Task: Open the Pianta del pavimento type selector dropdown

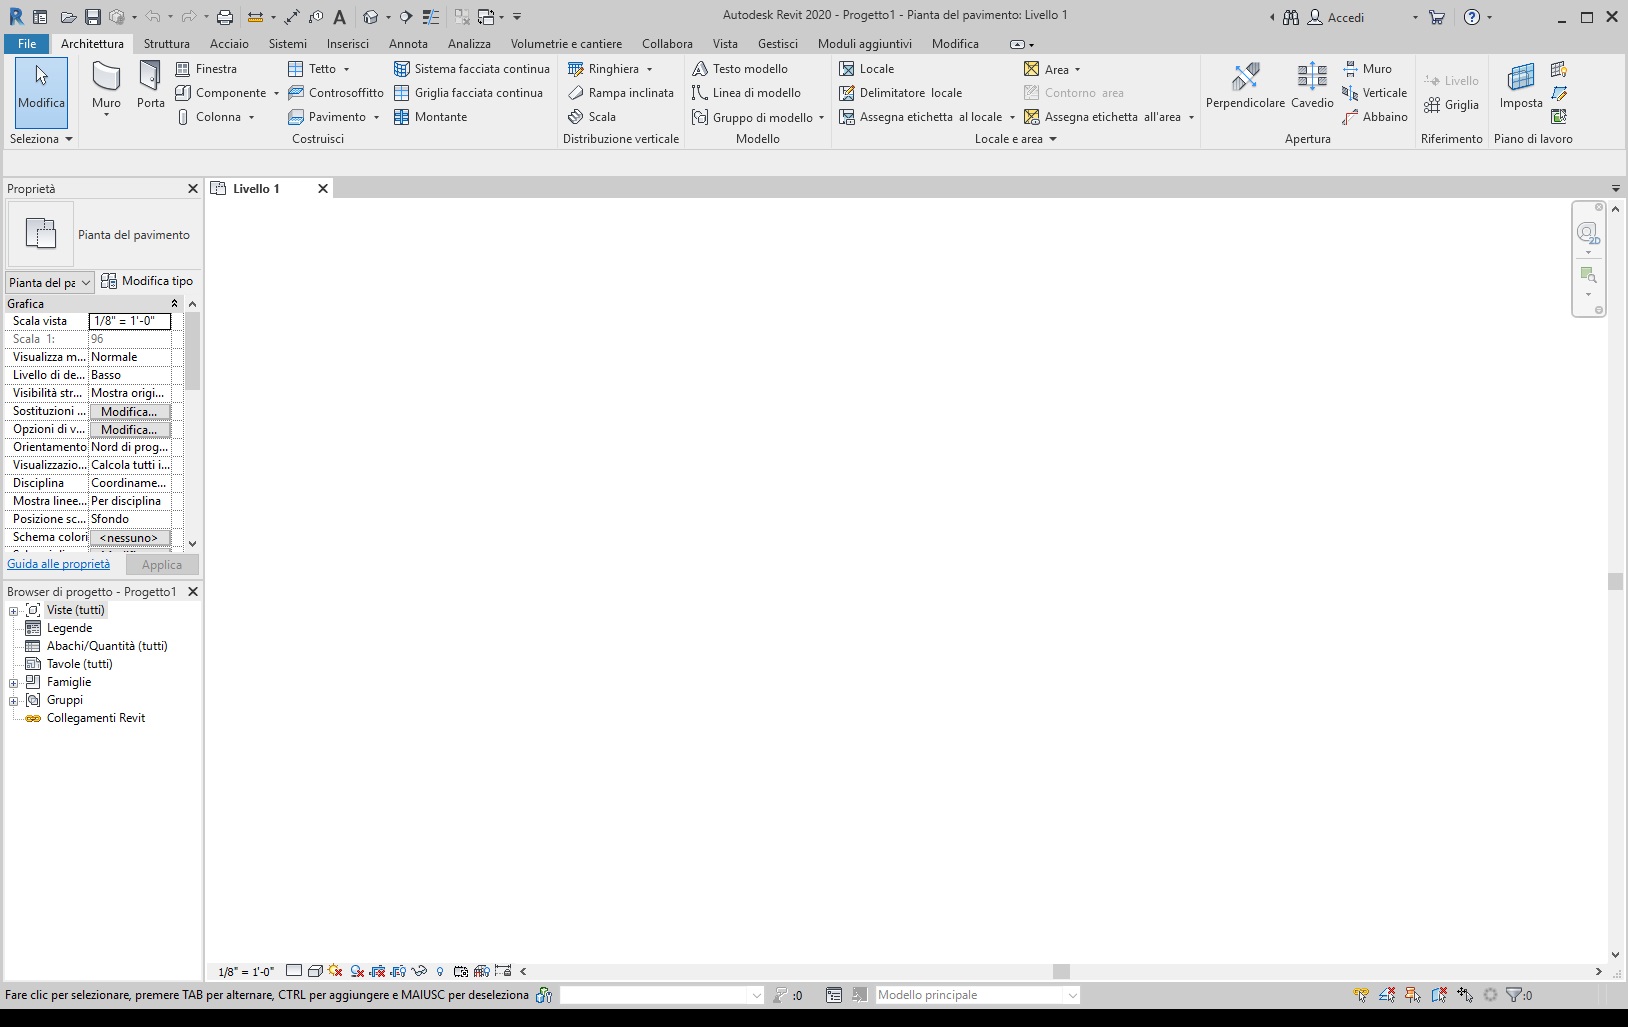Action: [x=50, y=282]
